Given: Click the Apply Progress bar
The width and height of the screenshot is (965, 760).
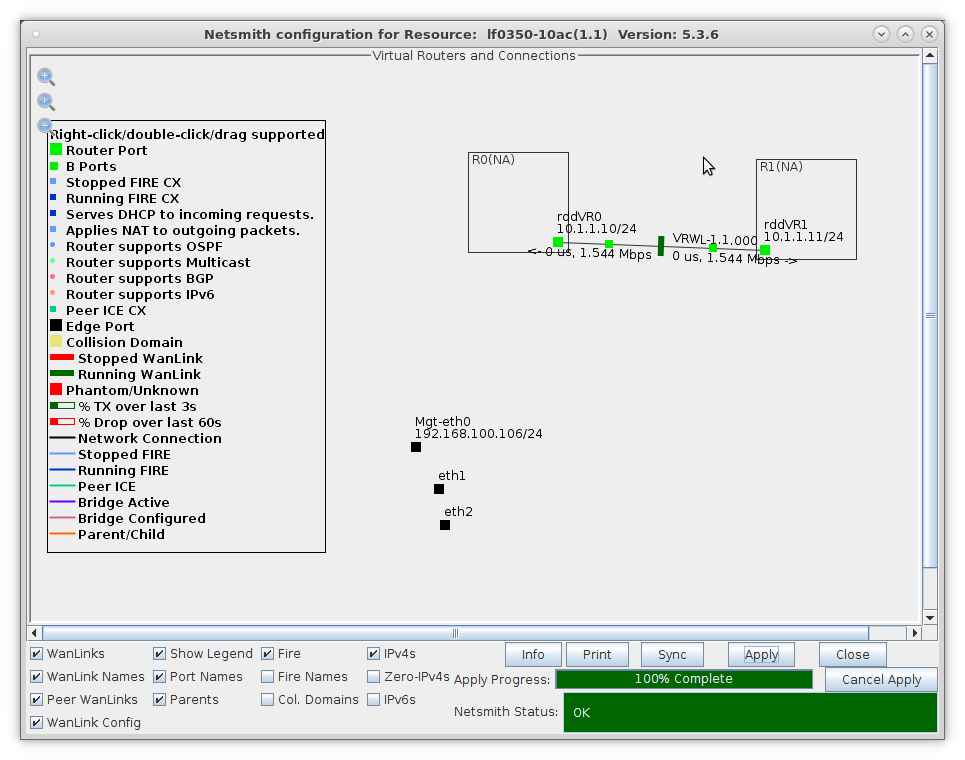Looking at the screenshot, I should pyautogui.click(x=684, y=679).
